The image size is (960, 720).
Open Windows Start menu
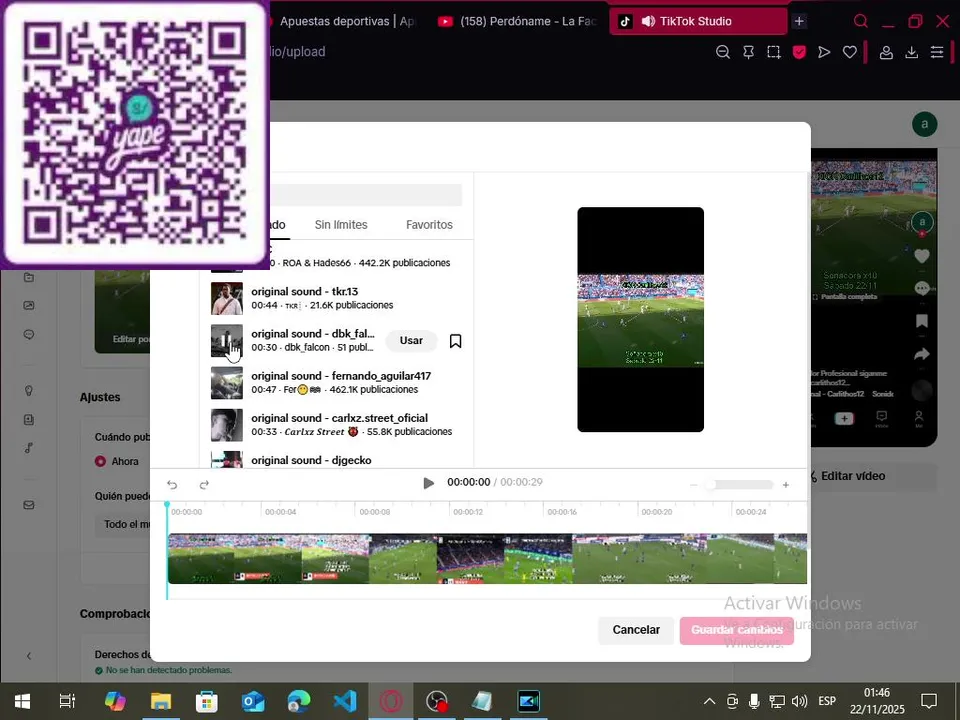(x=23, y=702)
